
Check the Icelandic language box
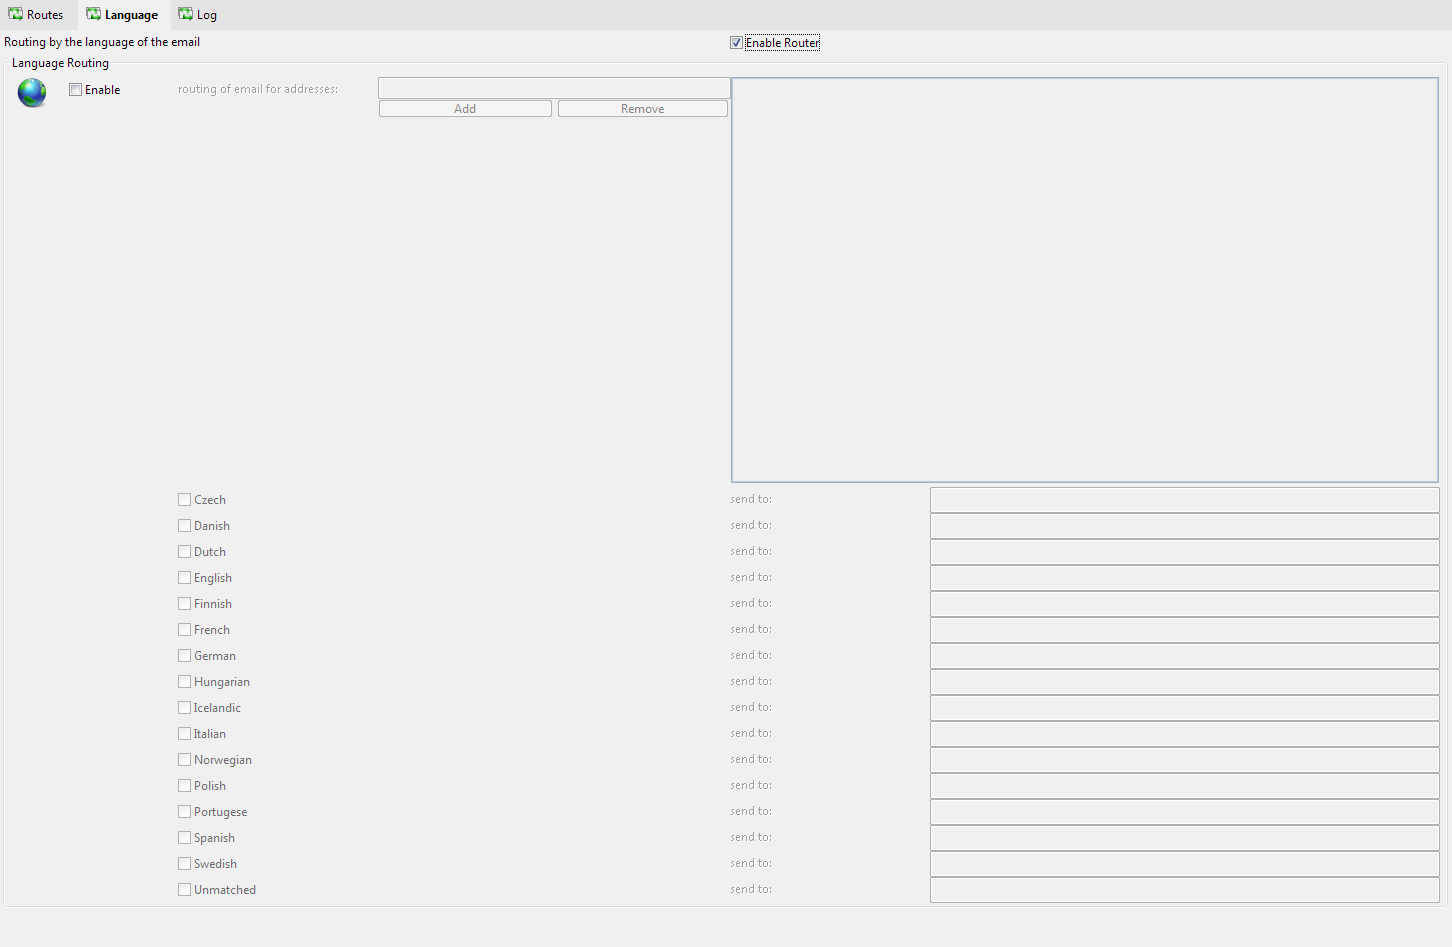tap(185, 708)
